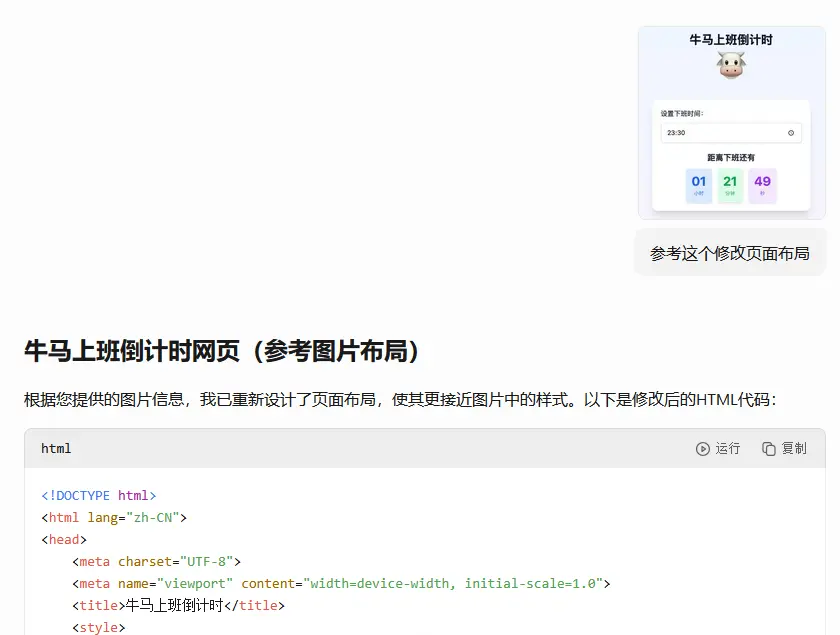The height and width of the screenshot is (635, 840).
Task: Click the title 牛马上班倒计时 code line
Action: coord(178,606)
